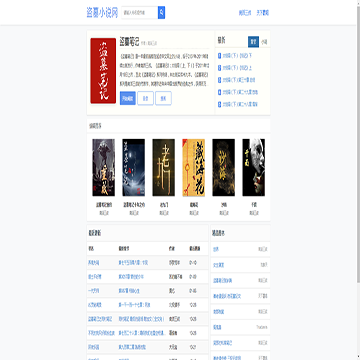Screen dimensions: 360x360
Task: Focus the novel search input field
Action: pyautogui.click(x=140, y=13)
